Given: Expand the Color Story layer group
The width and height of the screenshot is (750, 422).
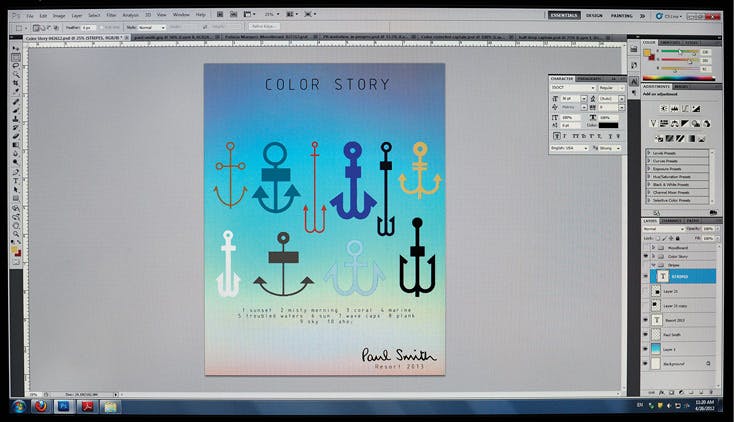Looking at the screenshot, I should [653, 256].
